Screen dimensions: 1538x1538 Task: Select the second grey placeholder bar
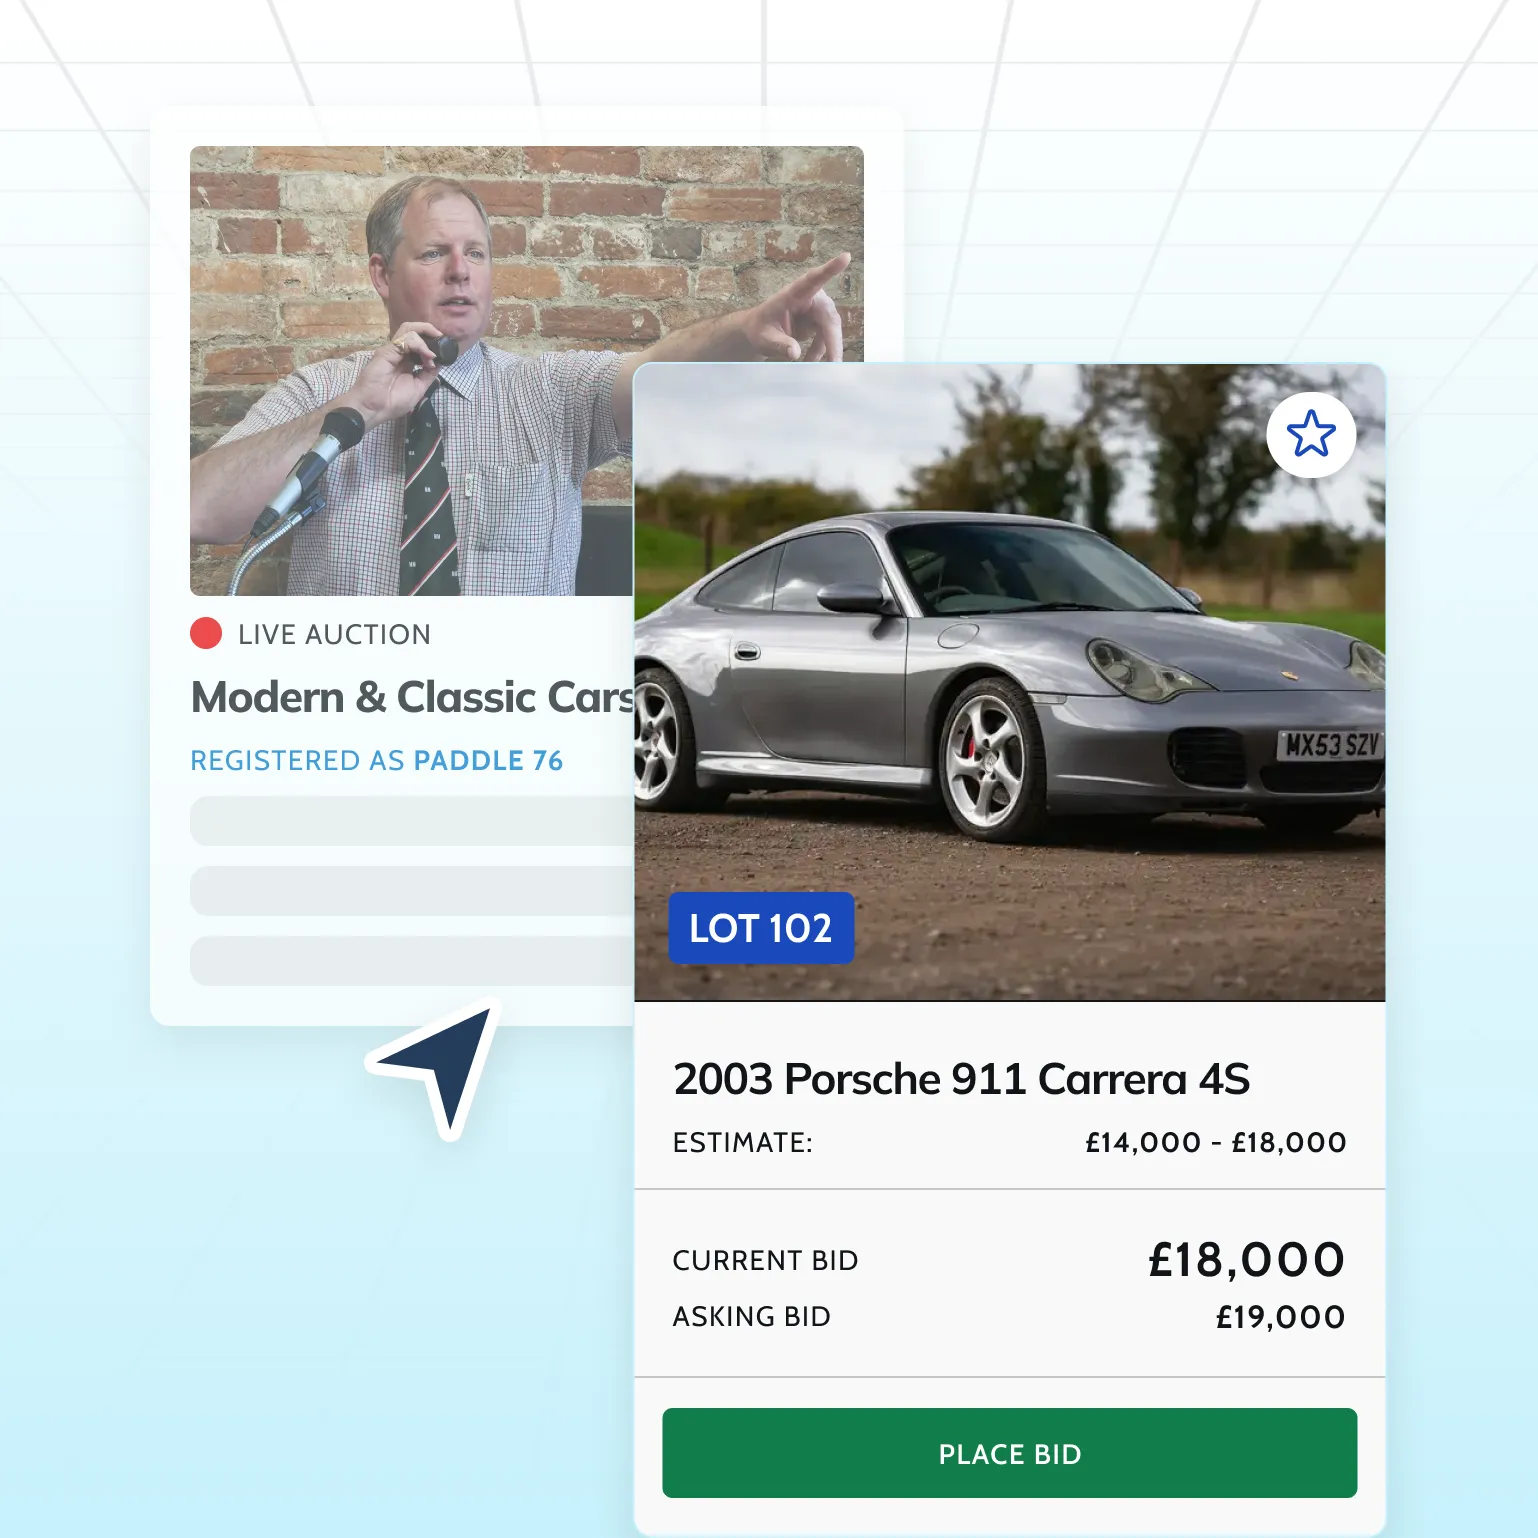coord(412,891)
